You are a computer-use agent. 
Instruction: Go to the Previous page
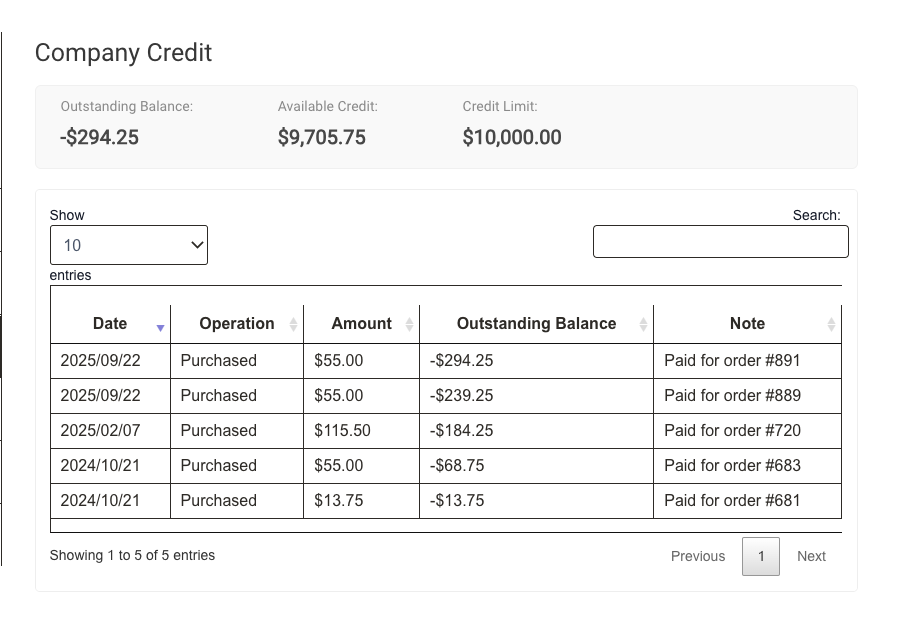(698, 556)
